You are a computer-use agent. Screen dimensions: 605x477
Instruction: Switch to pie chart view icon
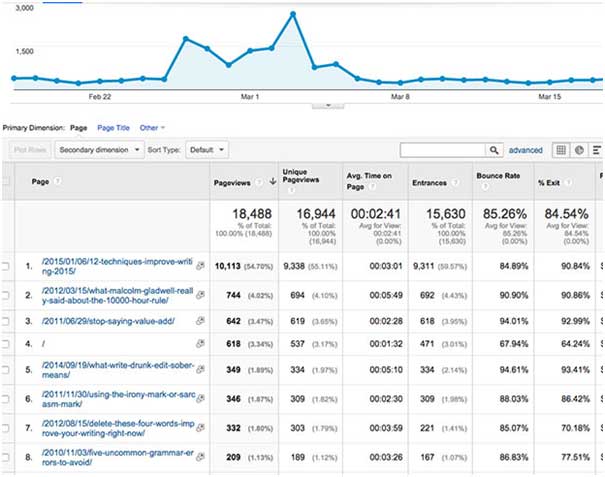coord(579,150)
